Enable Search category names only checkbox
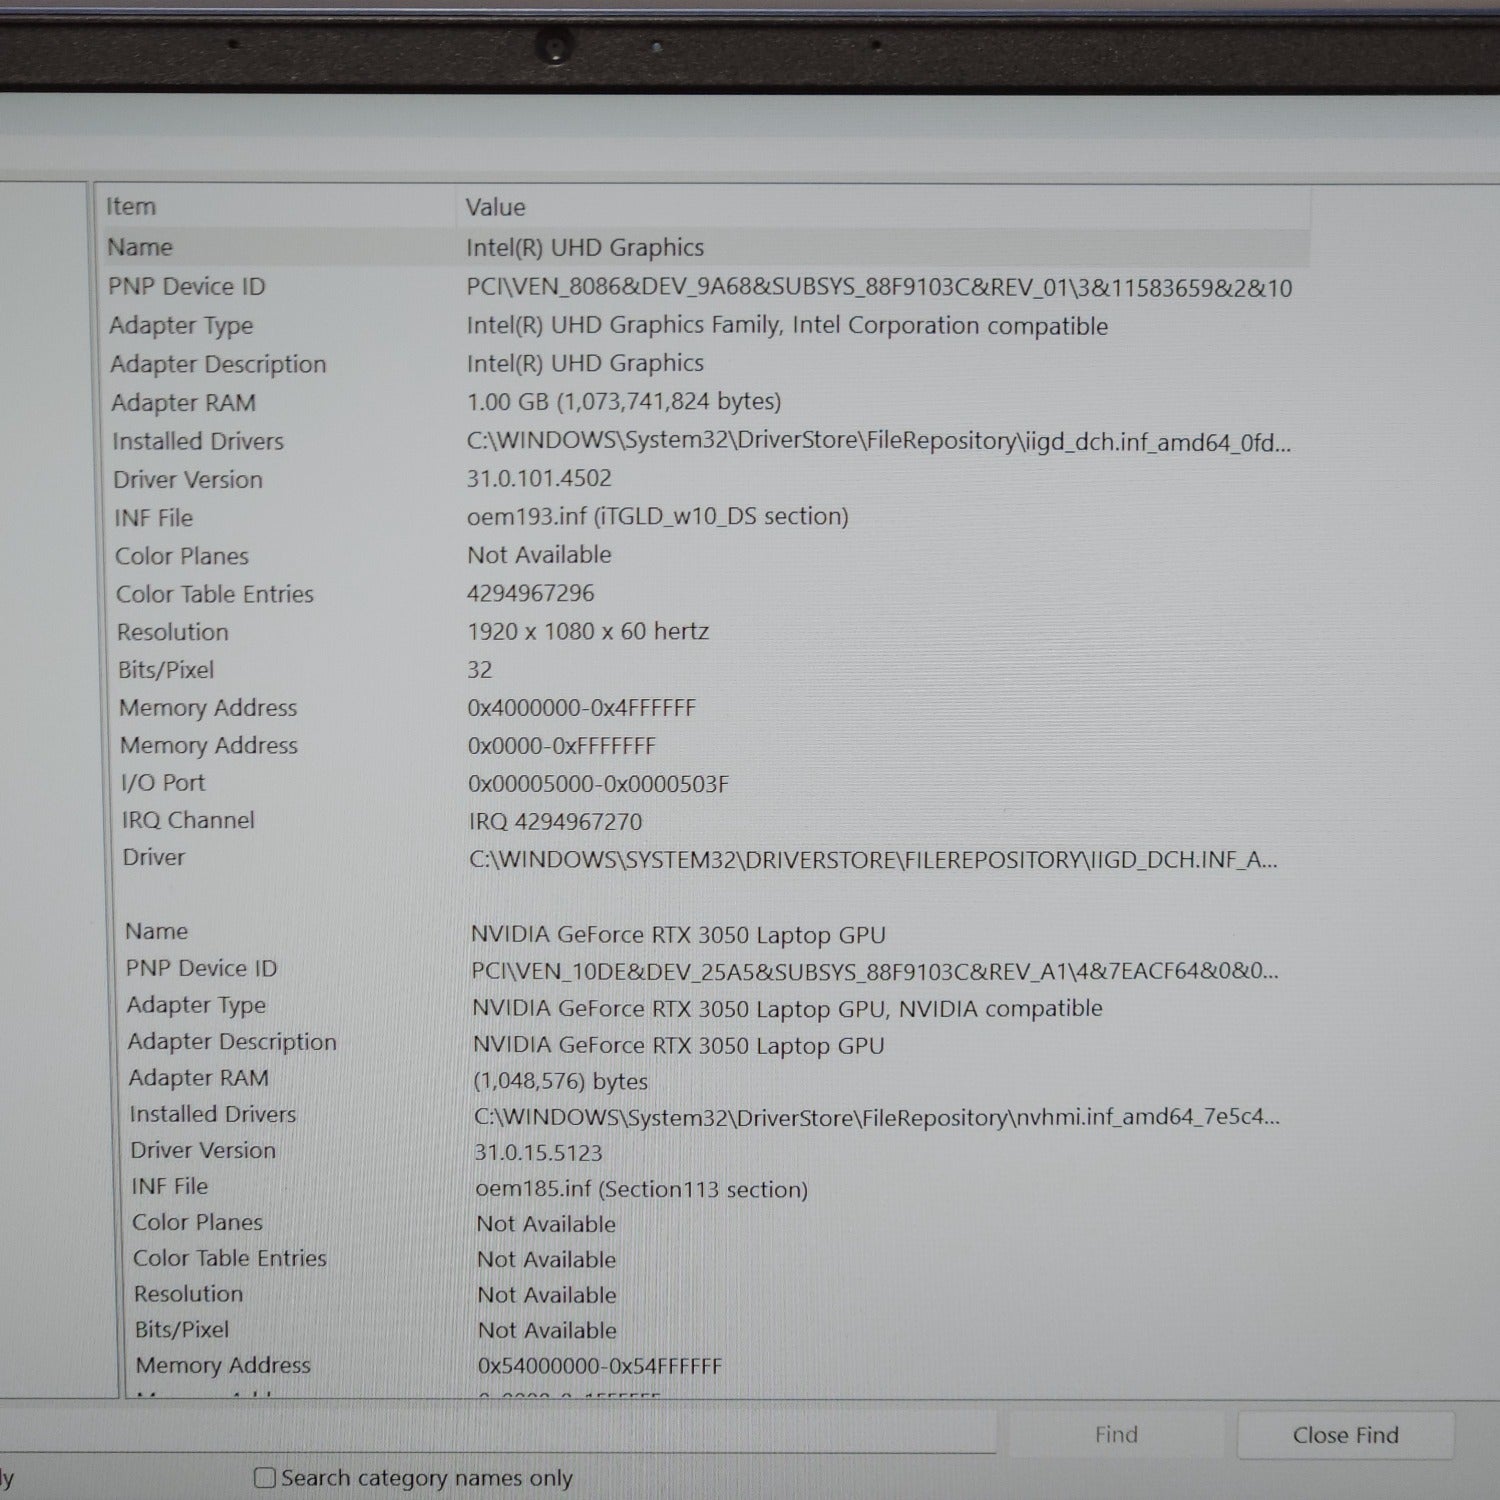This screenshot has width=1500, height=1500. (265, 1478)
